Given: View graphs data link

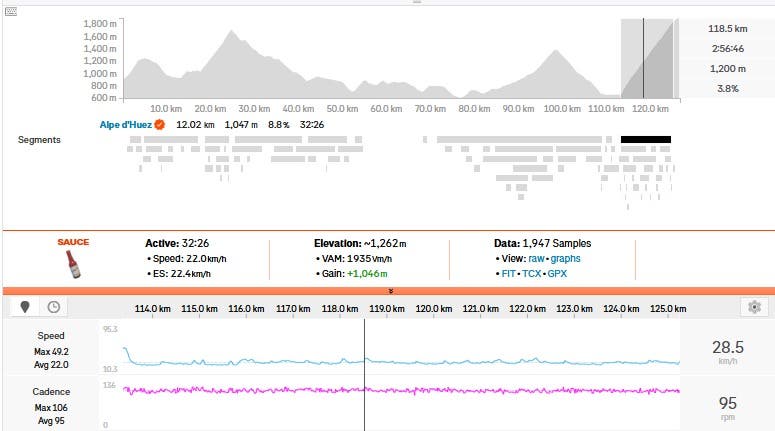Looking at the screenshot, I should click(565, 259).
